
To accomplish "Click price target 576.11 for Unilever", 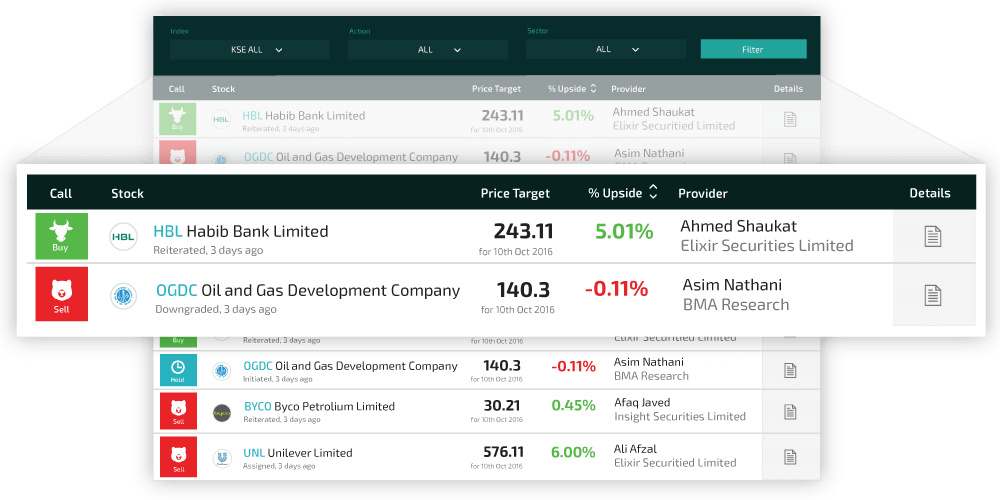I will click(504, 452).
